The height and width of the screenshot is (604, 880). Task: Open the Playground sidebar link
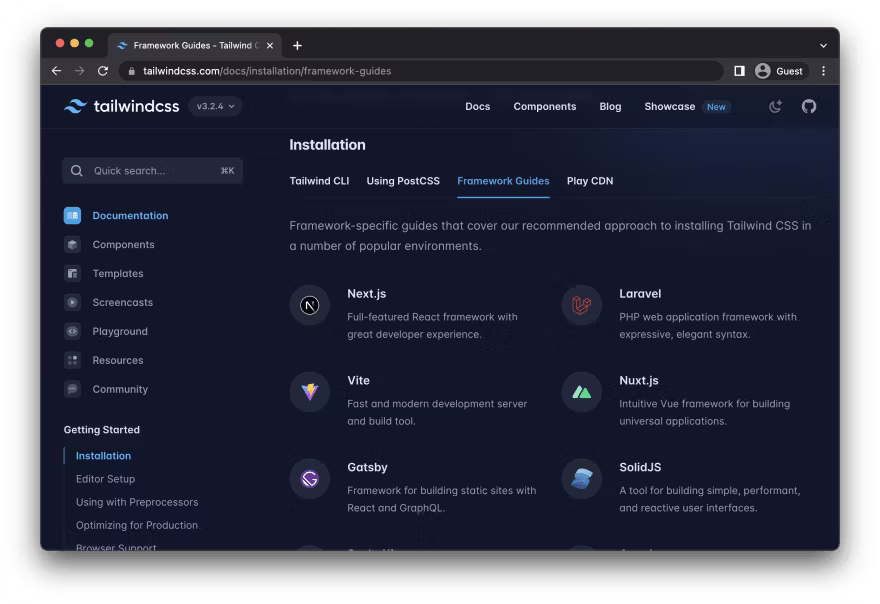120,331
